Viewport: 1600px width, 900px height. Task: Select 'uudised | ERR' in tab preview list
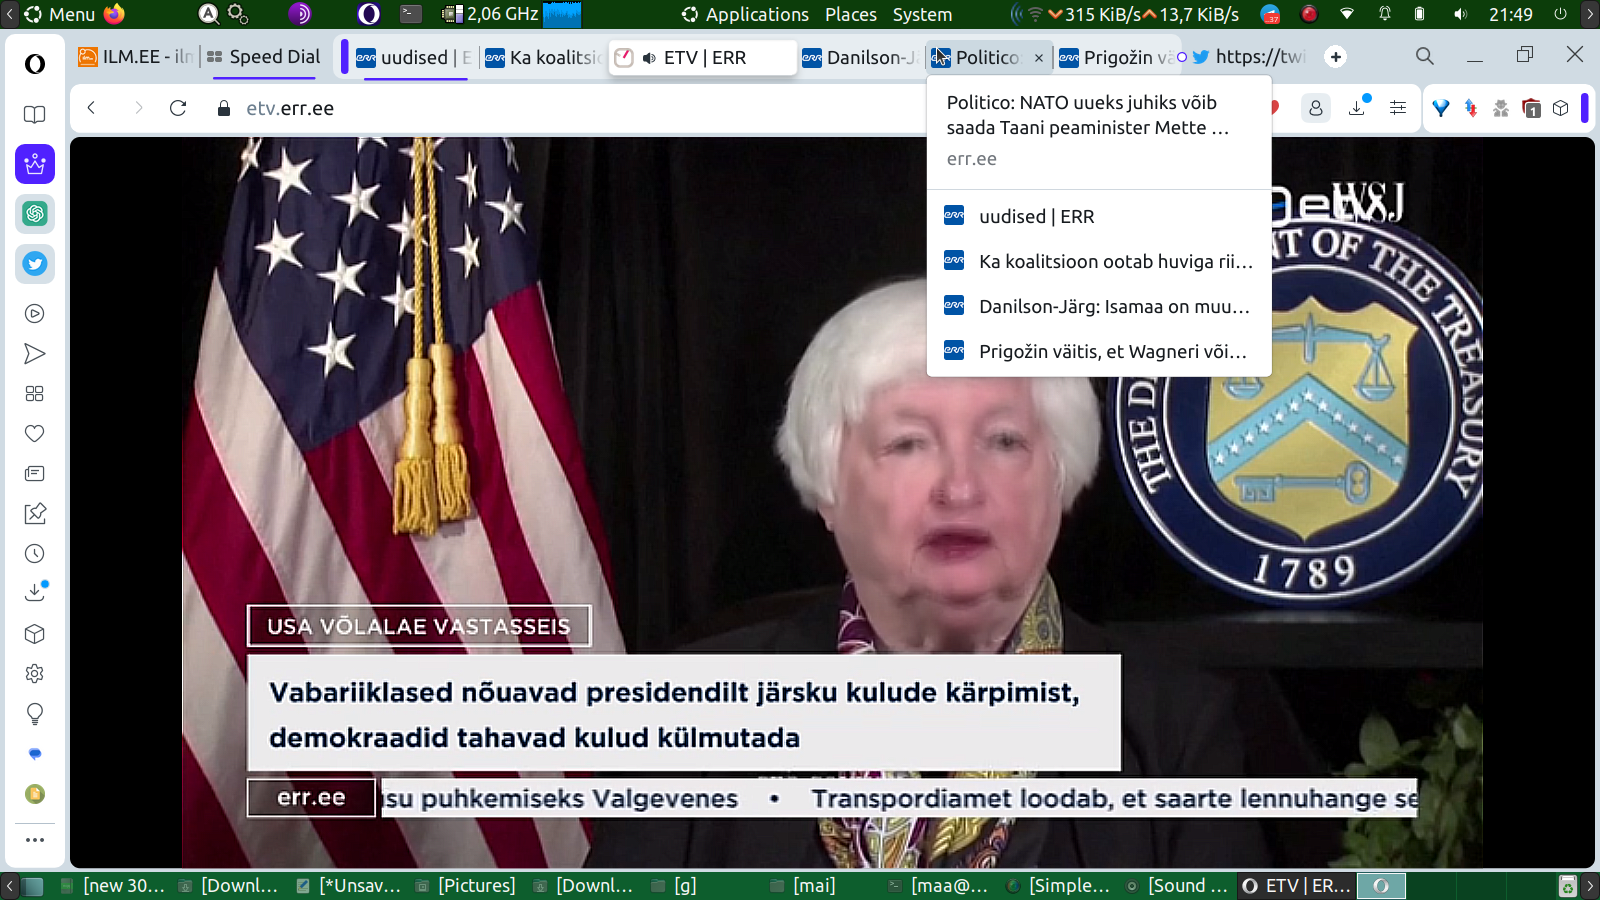[1099, 216]
